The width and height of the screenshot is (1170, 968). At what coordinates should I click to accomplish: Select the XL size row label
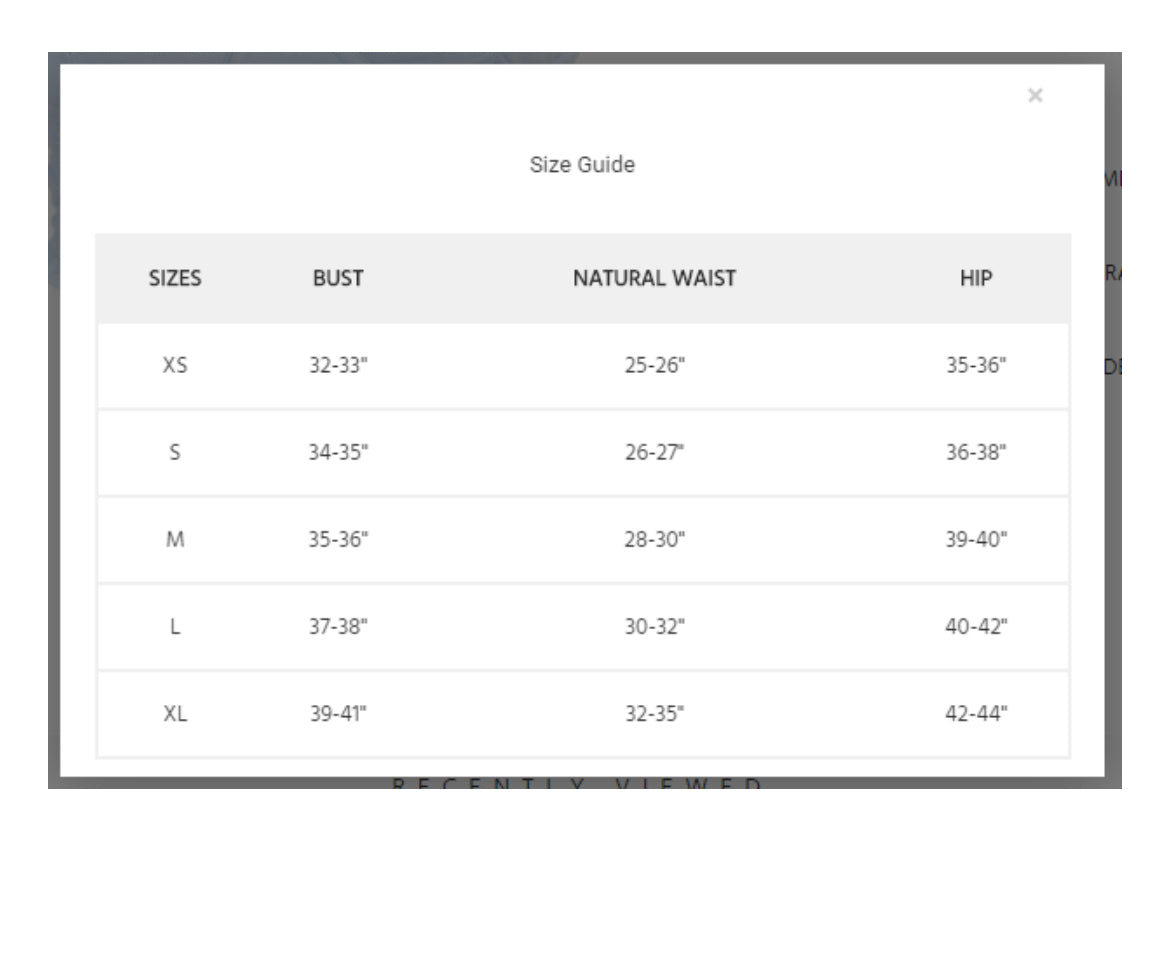(175, 713)
